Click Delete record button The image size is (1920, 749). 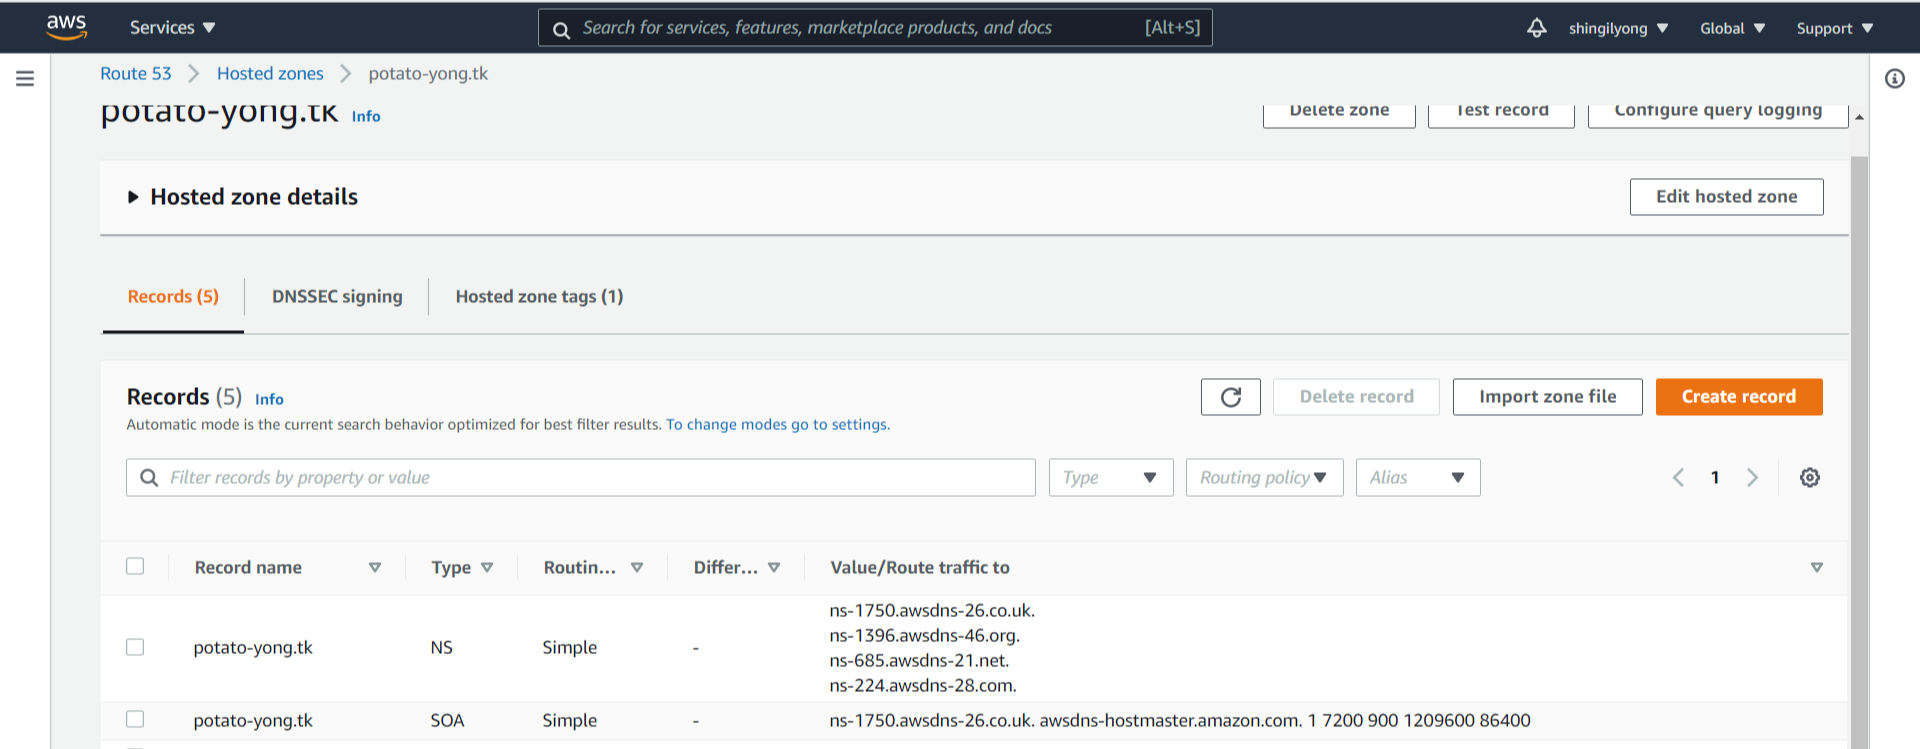1356,397
